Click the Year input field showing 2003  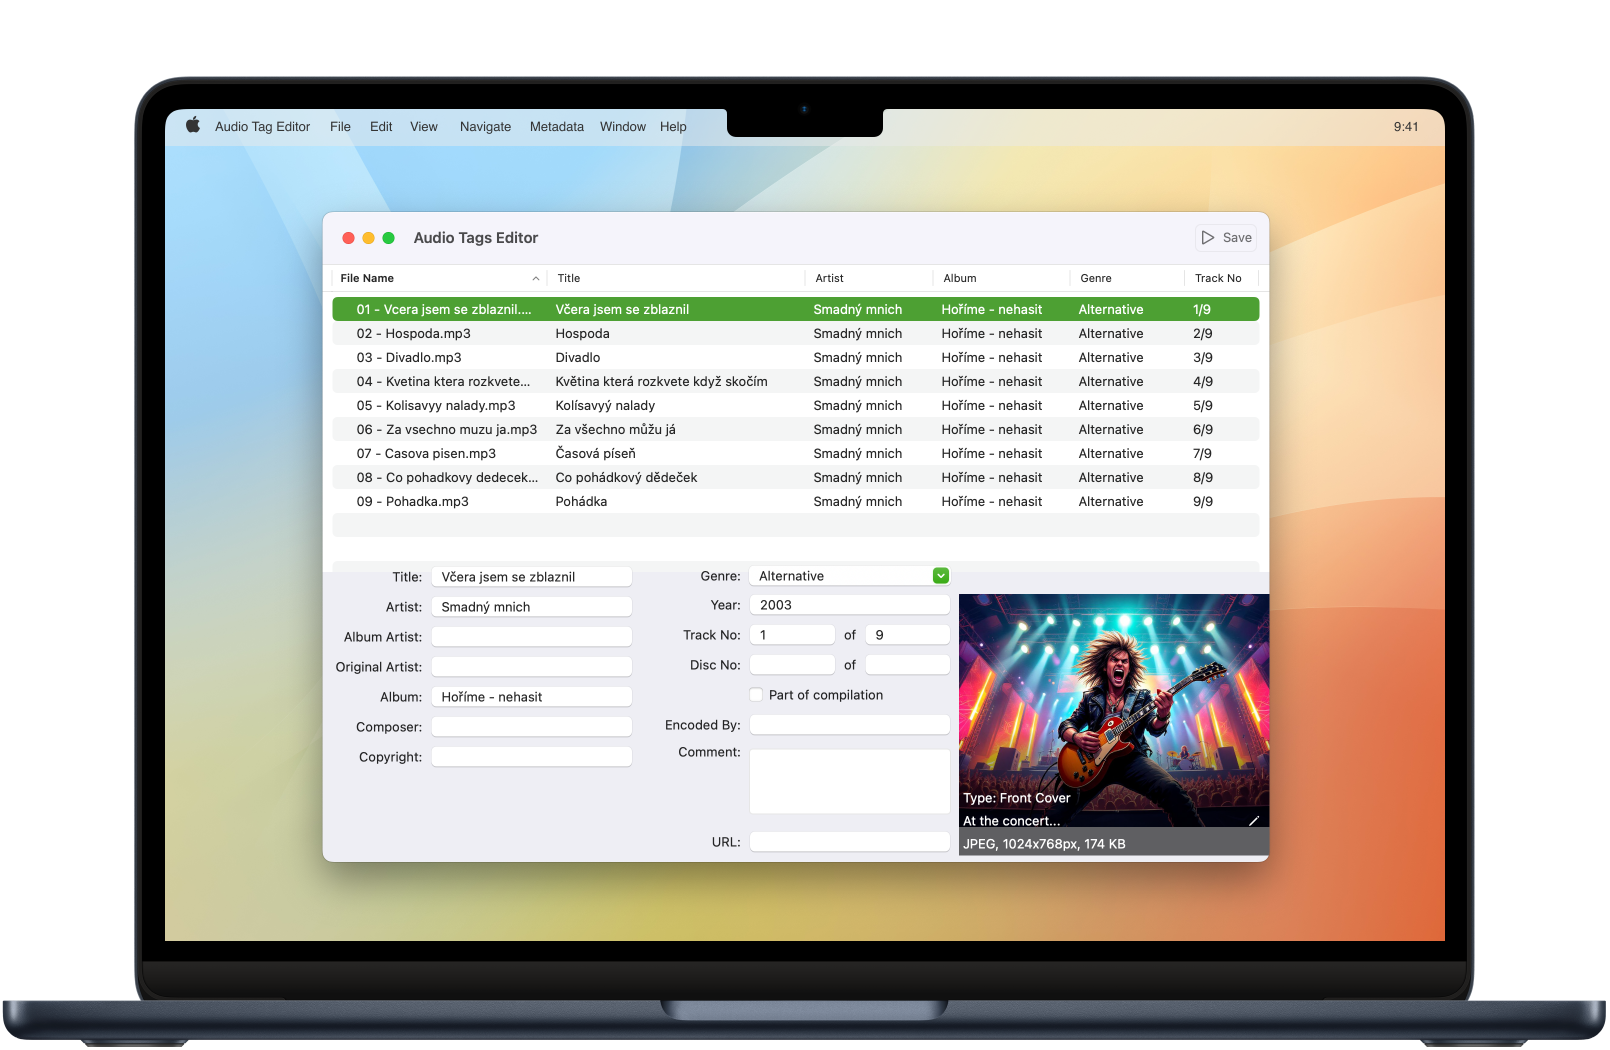click(x=848, y=604)
